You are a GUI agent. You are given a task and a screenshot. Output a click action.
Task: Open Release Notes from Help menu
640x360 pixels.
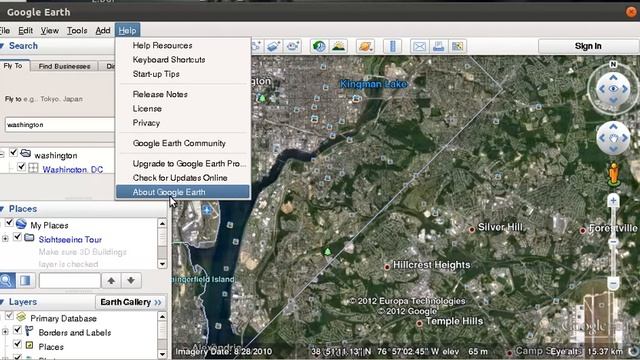pos(183,94)
